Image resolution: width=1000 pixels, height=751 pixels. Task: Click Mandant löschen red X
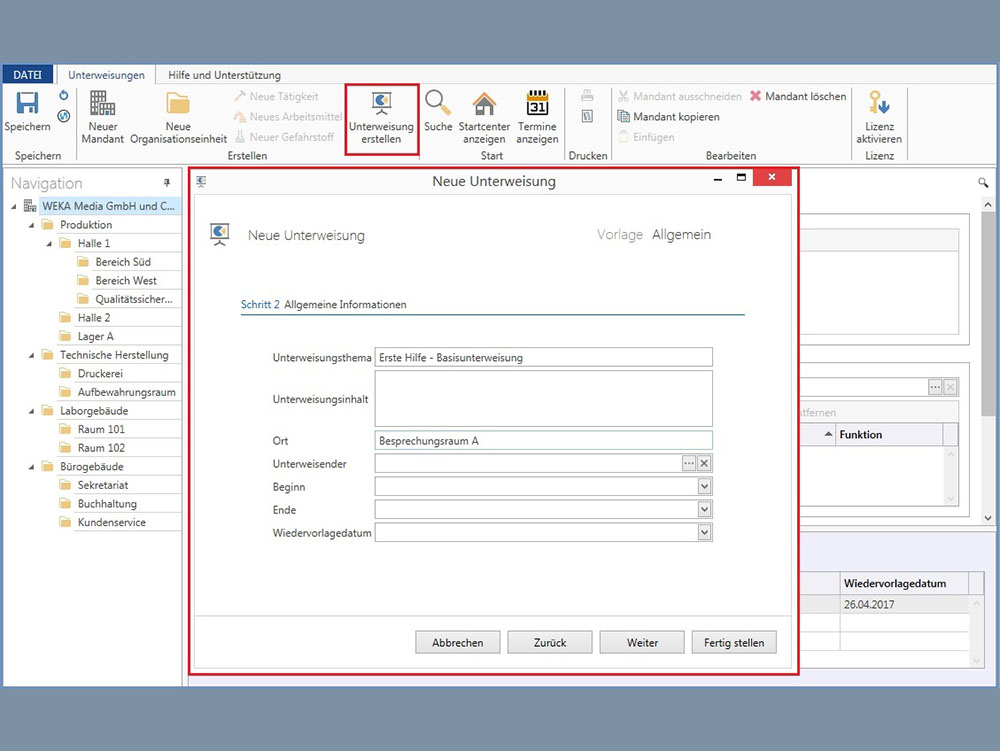click(757, 97)
